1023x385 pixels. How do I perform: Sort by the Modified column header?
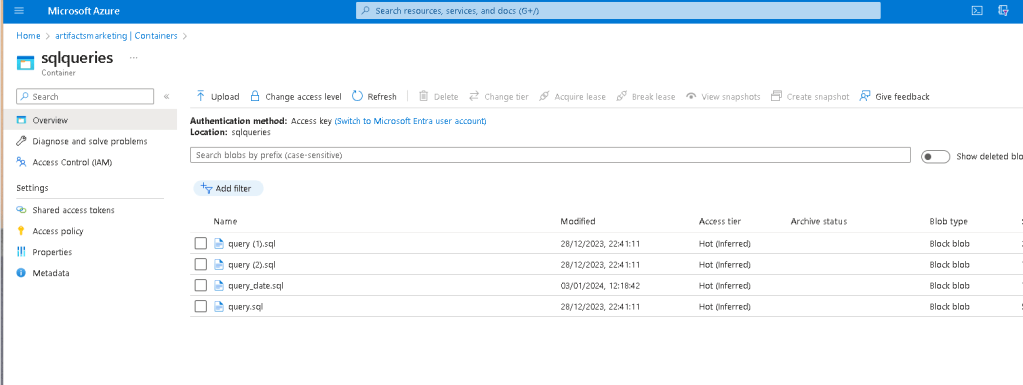coord(577,221)
